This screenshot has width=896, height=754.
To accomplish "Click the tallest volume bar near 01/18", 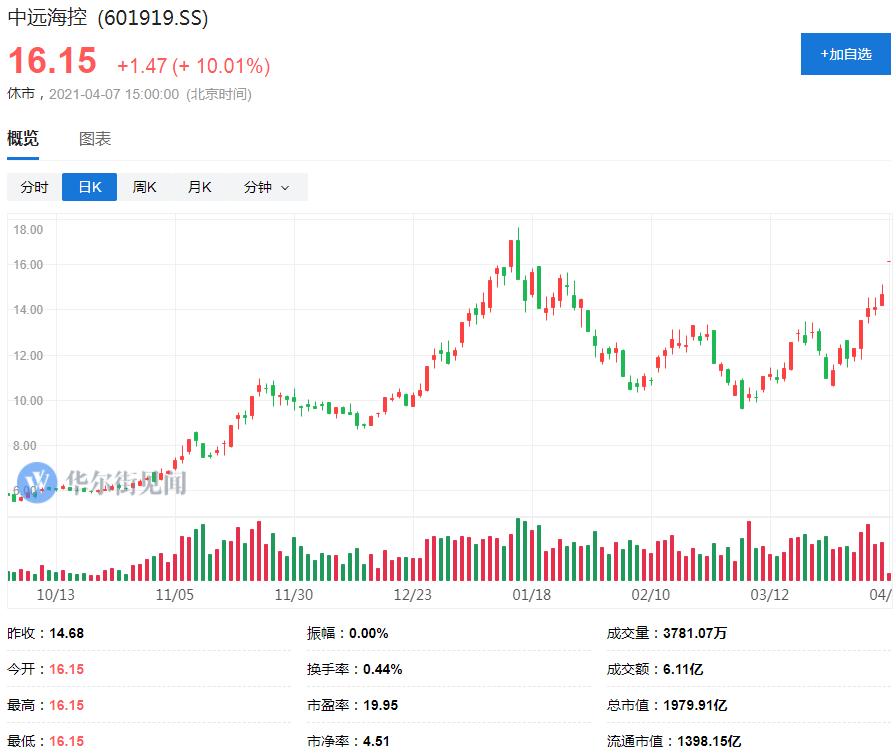I will (518, 550).
